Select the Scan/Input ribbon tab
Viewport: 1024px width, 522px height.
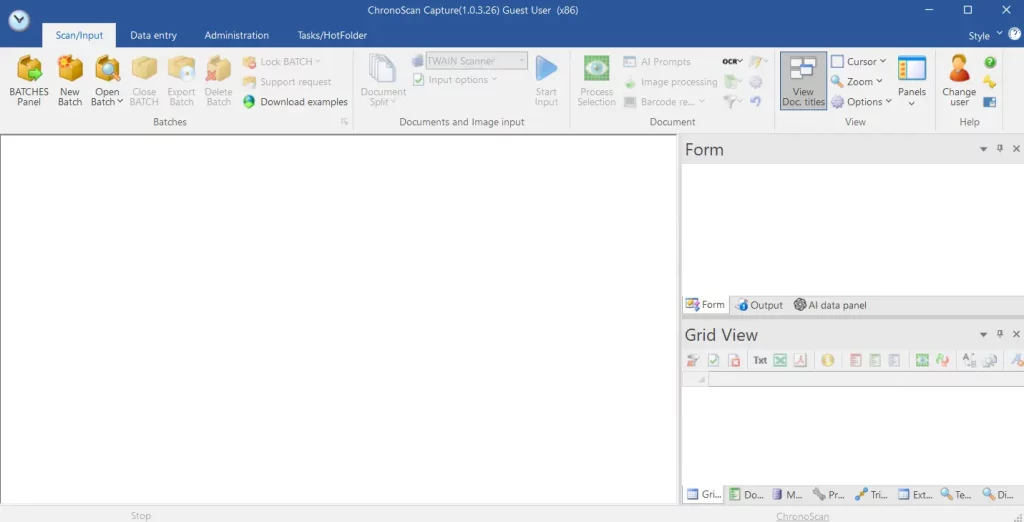pyautogui.click(x=79, y=35)
